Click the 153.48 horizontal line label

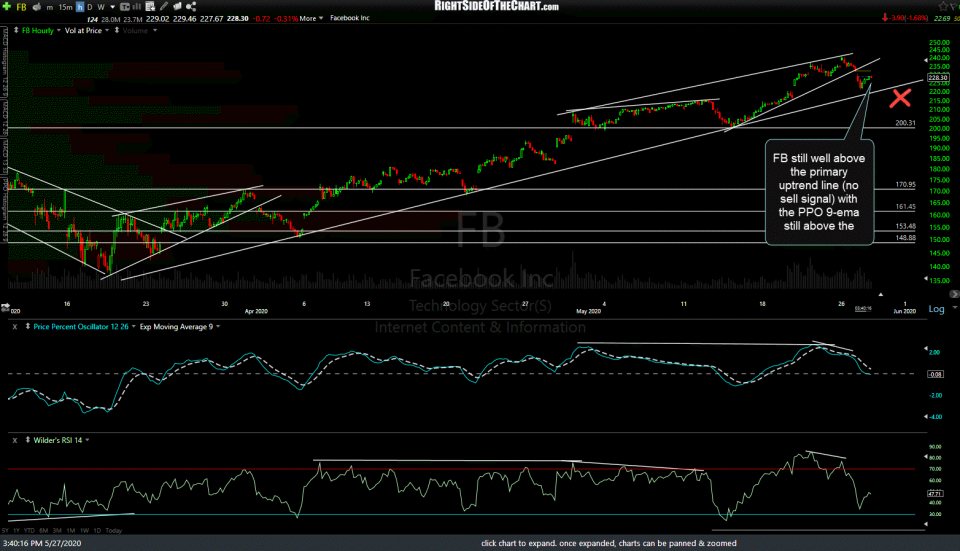905,227
